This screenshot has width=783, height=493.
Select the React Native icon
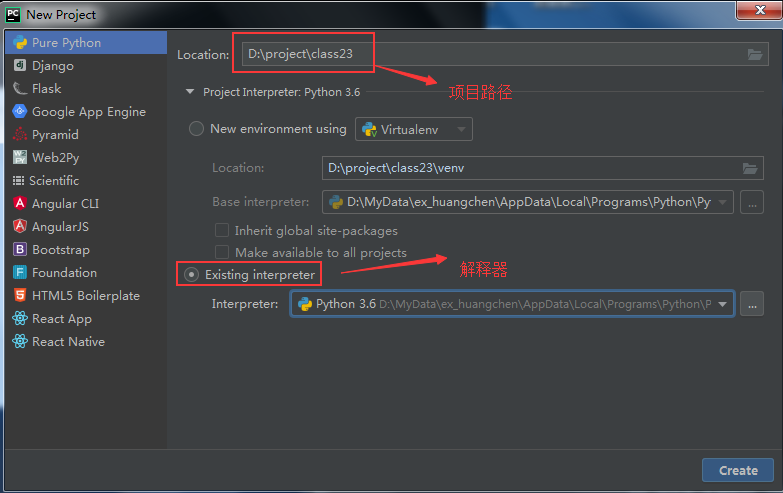tap(20, 341)
